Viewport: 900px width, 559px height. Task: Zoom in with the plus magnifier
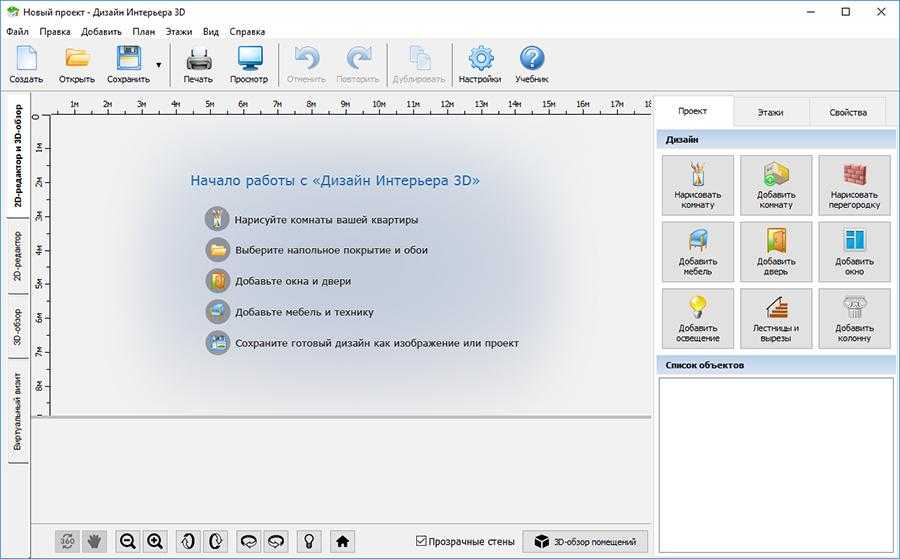155,541
